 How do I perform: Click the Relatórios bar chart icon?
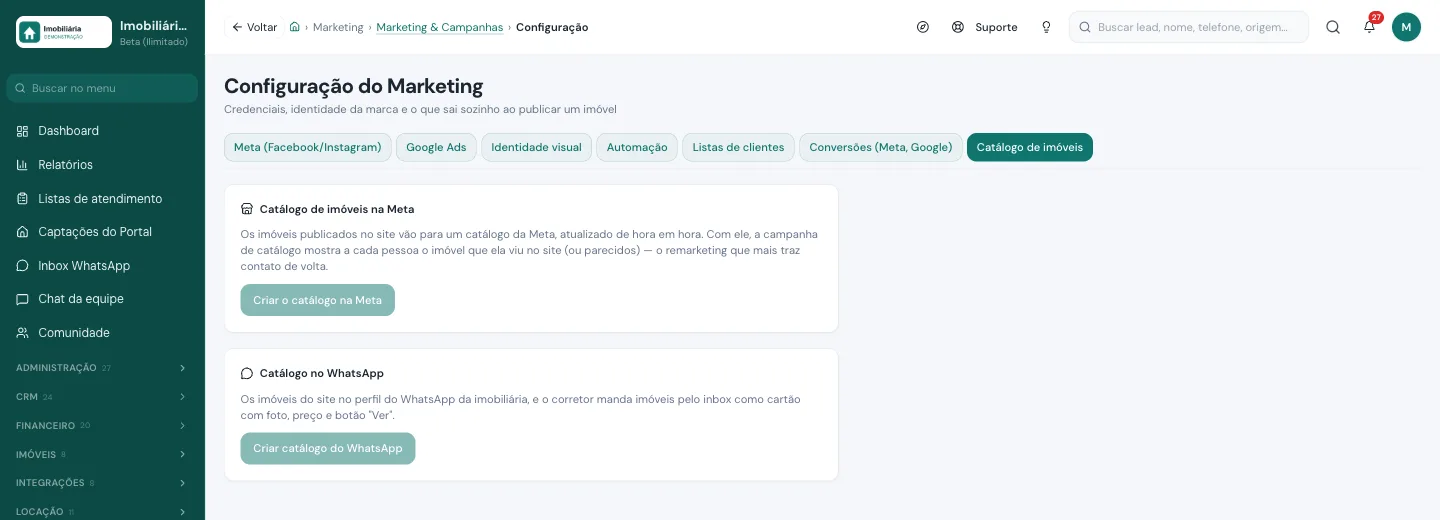(x=22, y=165)
